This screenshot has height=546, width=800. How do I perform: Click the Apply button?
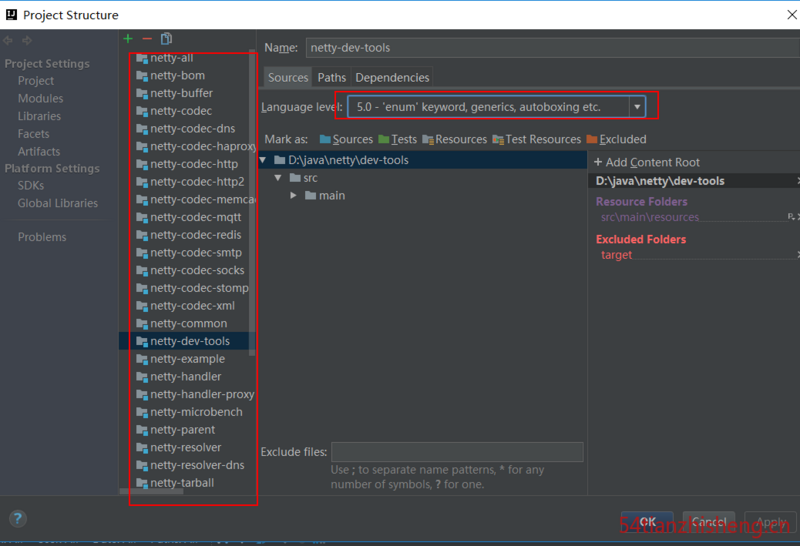[770, 522]
